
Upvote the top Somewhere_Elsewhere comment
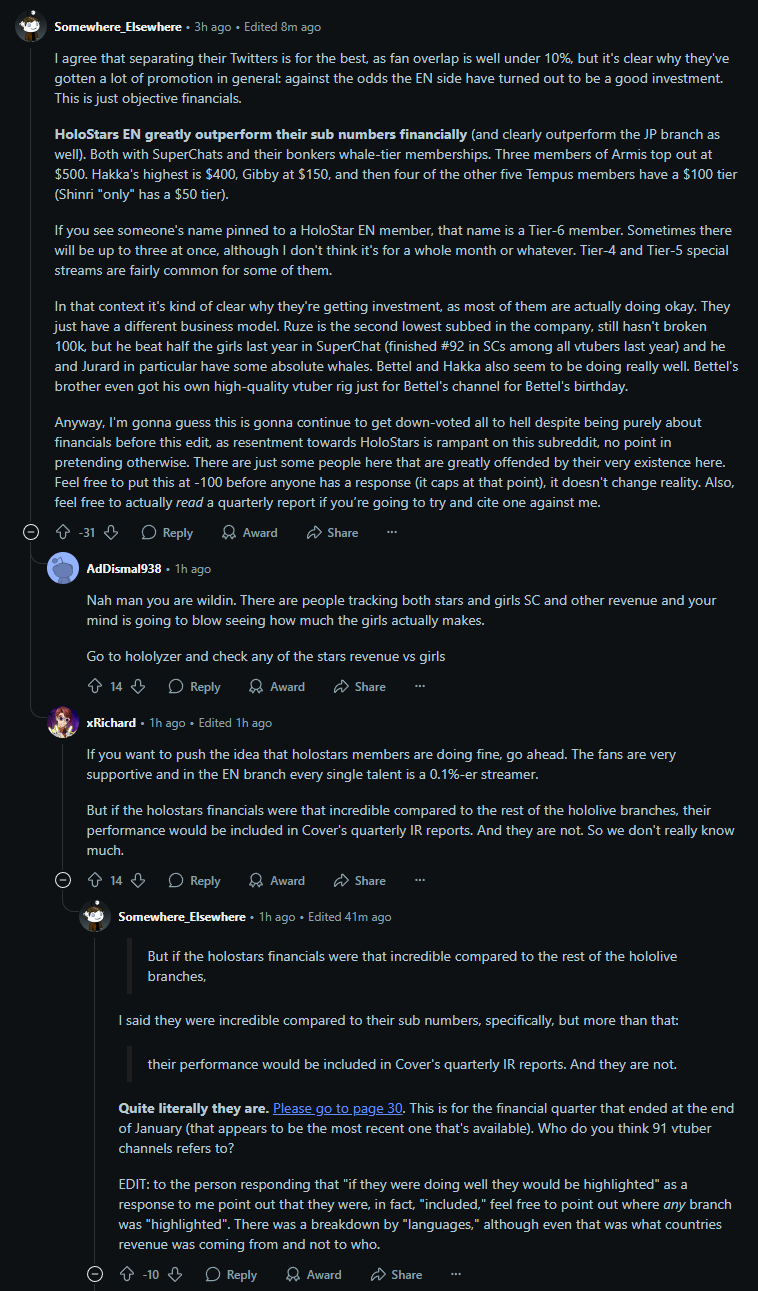63,533
